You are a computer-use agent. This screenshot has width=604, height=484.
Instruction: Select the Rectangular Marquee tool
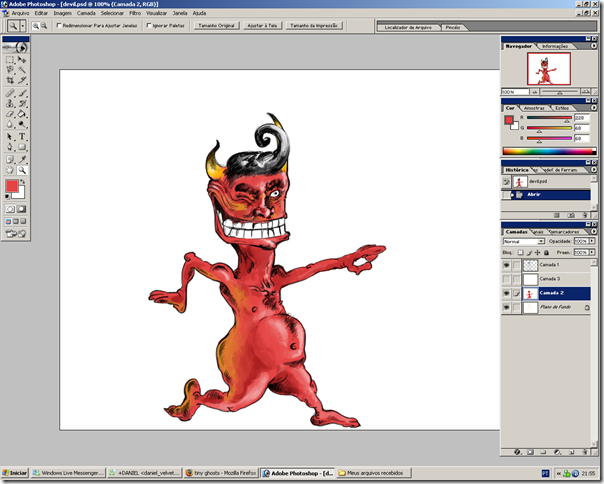(10, 60)
